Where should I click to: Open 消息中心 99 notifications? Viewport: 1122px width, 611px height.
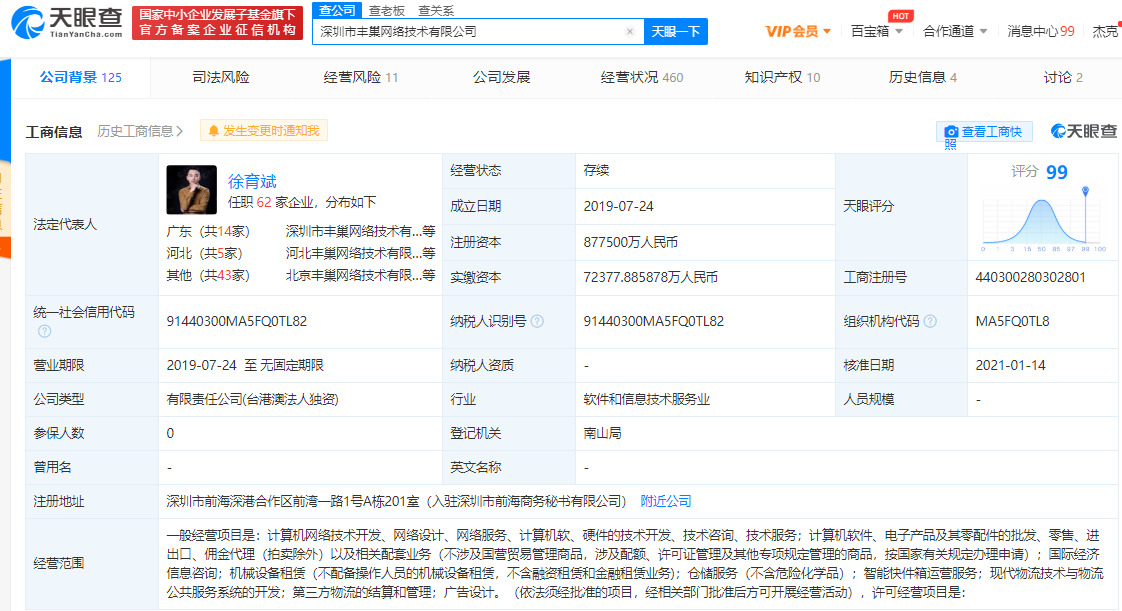1040,31
